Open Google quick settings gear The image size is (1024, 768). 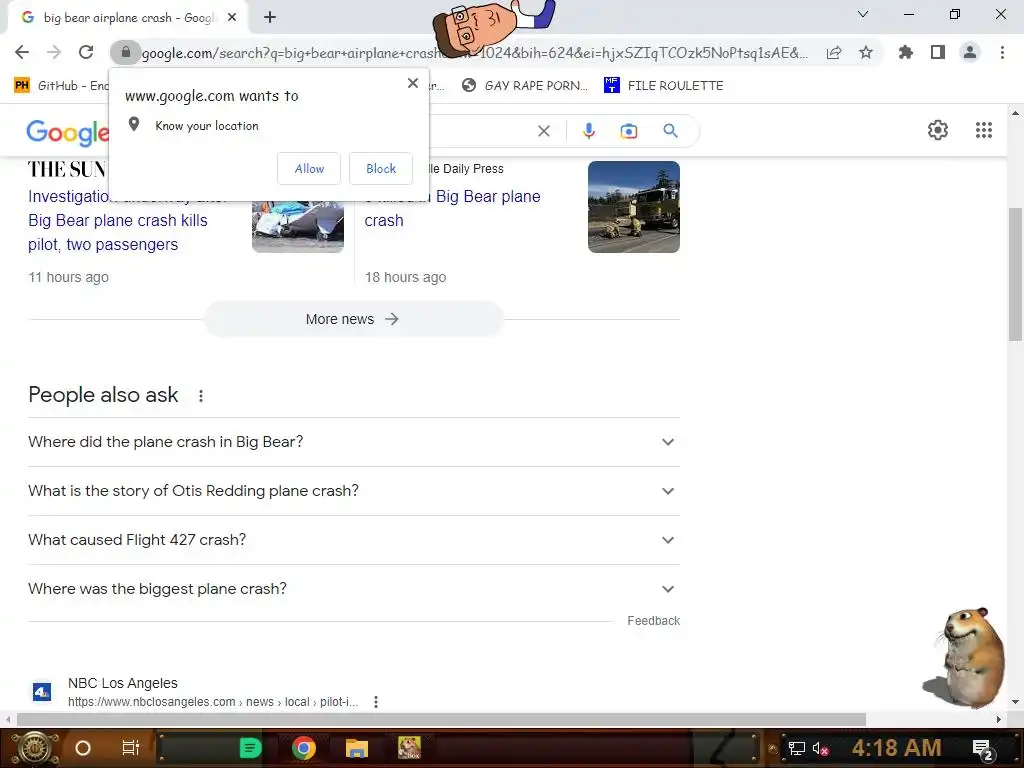(938, 130)
